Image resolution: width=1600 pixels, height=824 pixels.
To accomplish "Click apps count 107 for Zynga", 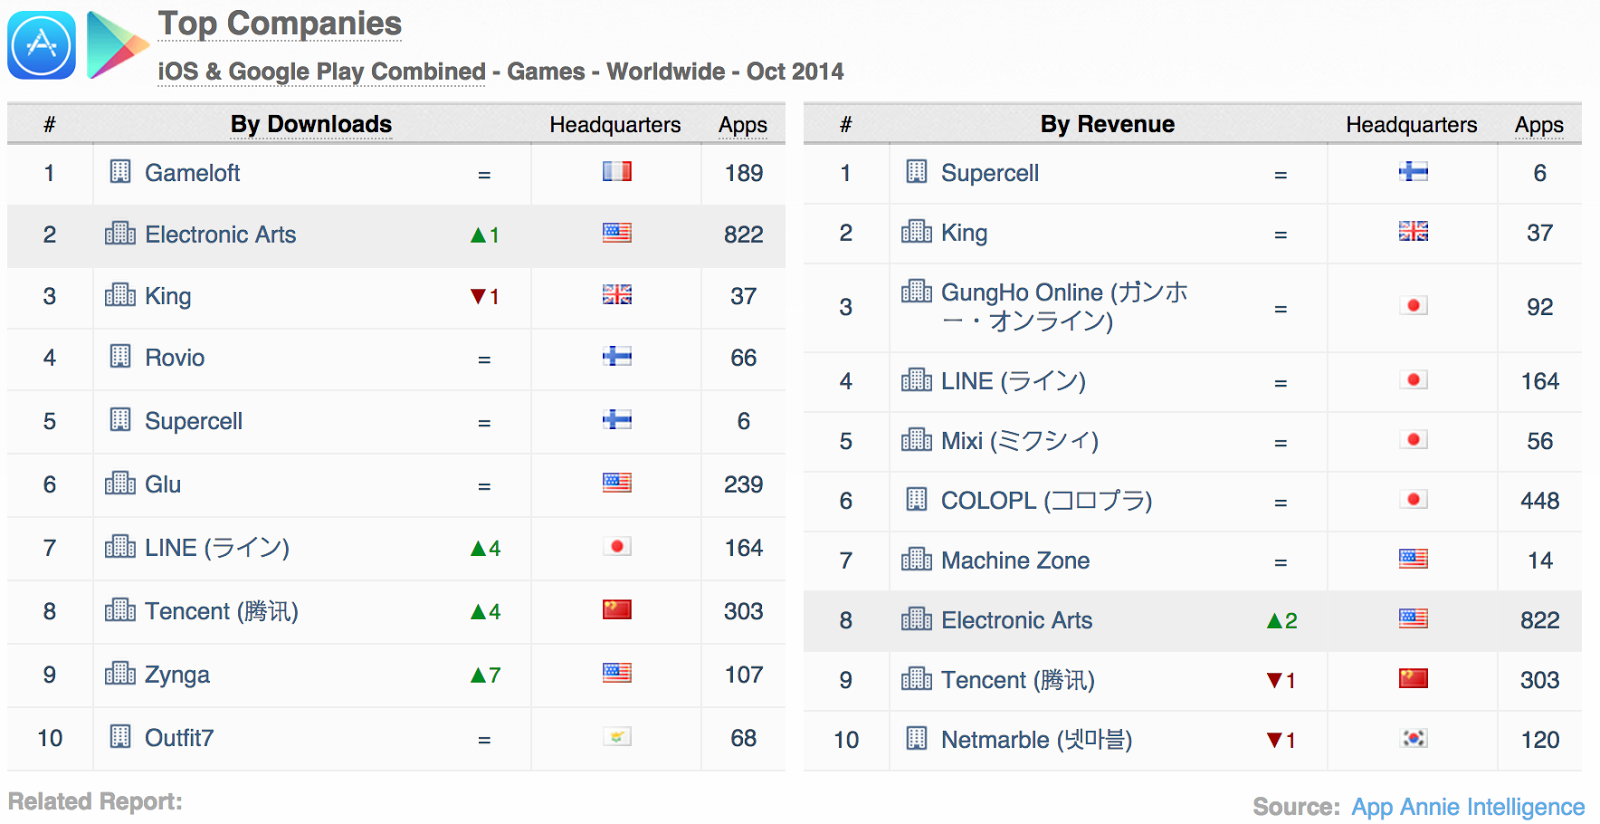I will coord(743,675).
